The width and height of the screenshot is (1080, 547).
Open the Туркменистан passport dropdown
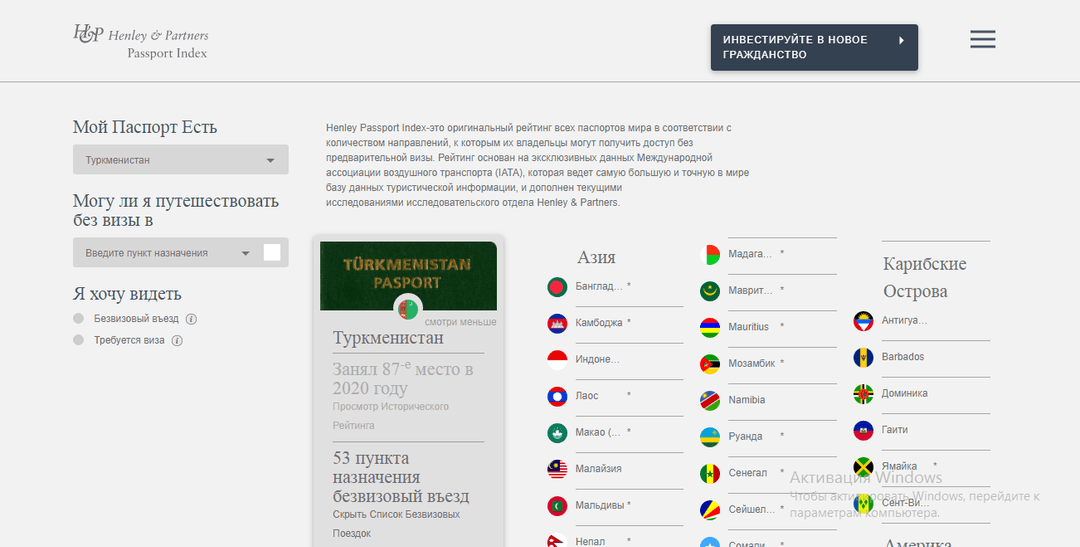[x=180, y=160]
